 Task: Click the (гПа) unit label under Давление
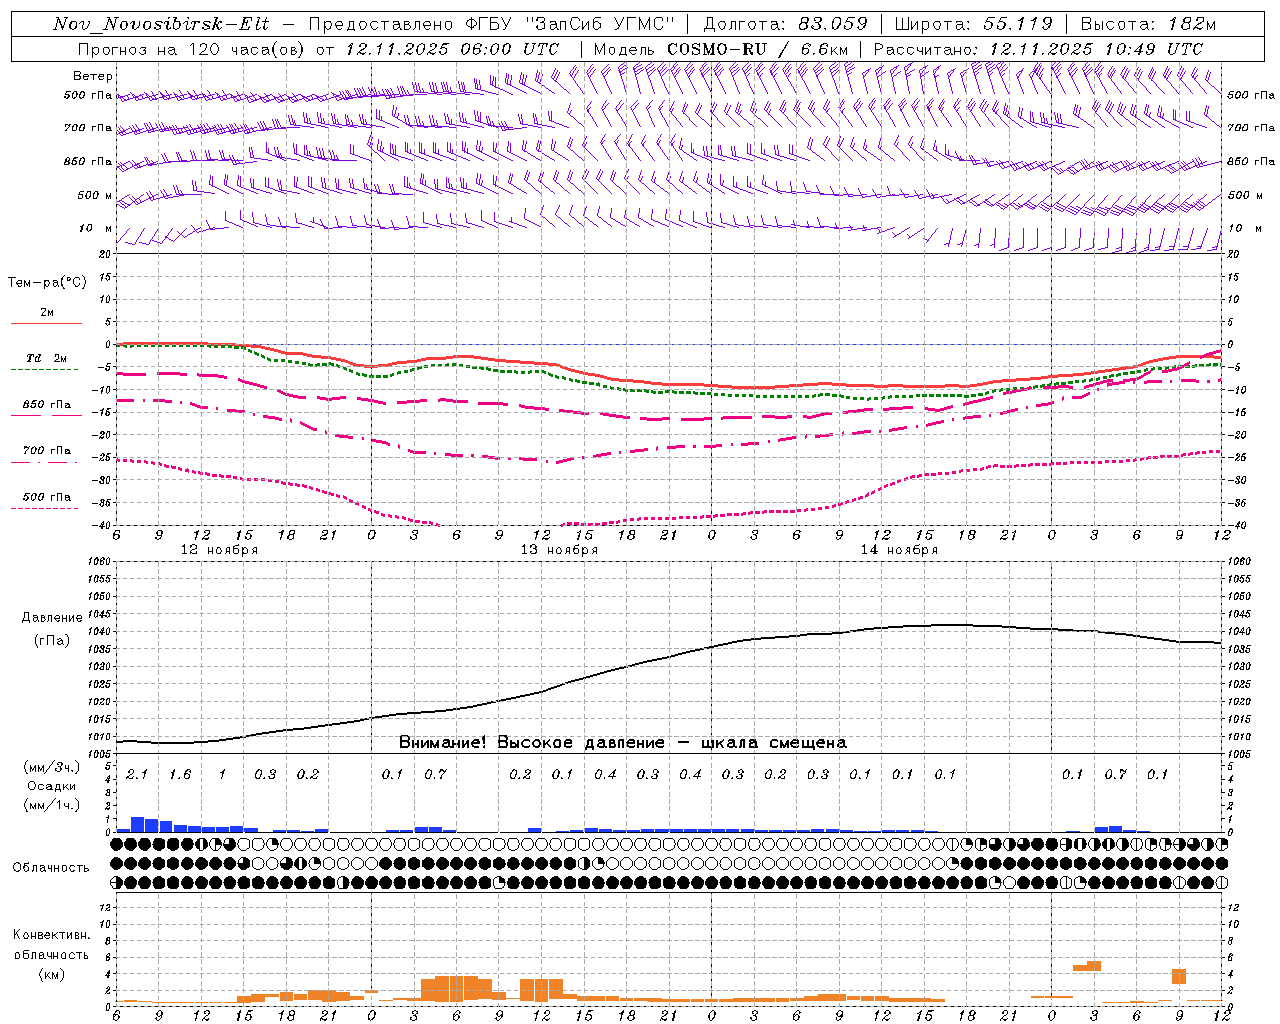[x=52, y=641]
